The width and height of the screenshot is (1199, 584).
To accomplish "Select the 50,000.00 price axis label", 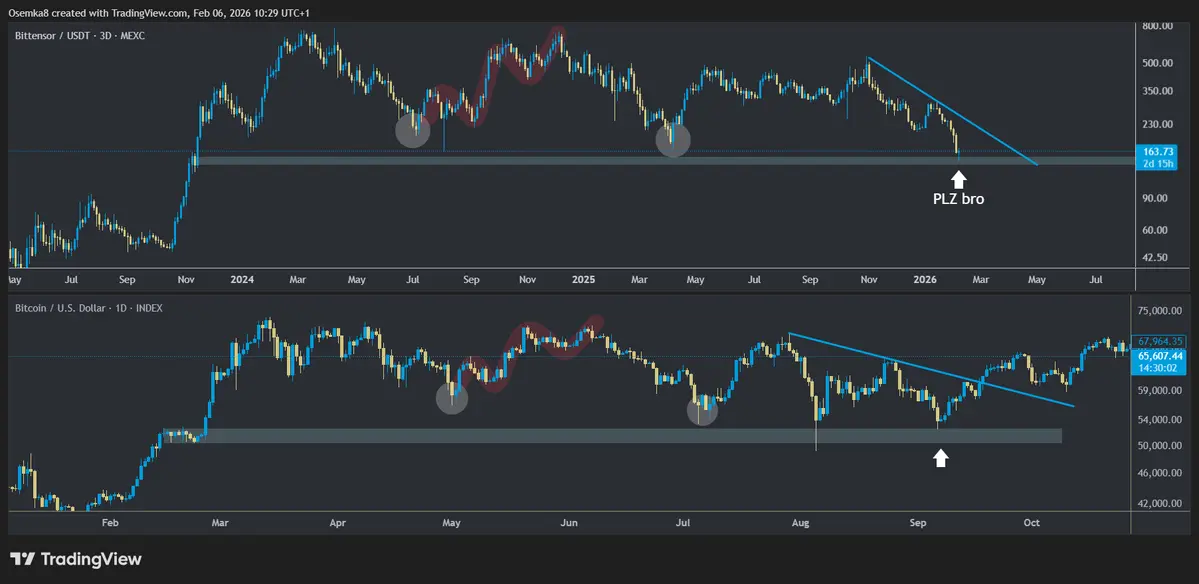I will 1162,446.
